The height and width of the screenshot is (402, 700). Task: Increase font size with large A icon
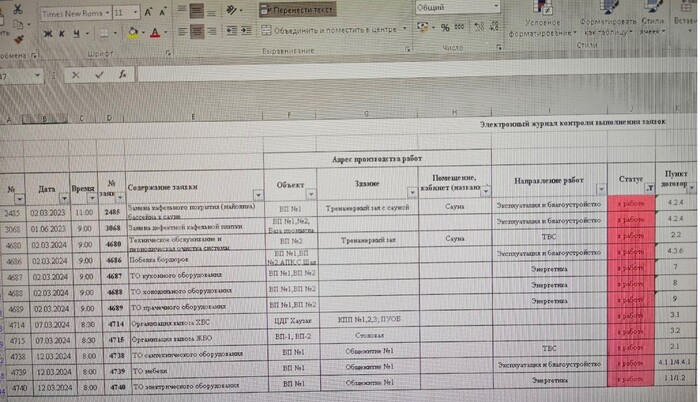(x=148, y=13)
